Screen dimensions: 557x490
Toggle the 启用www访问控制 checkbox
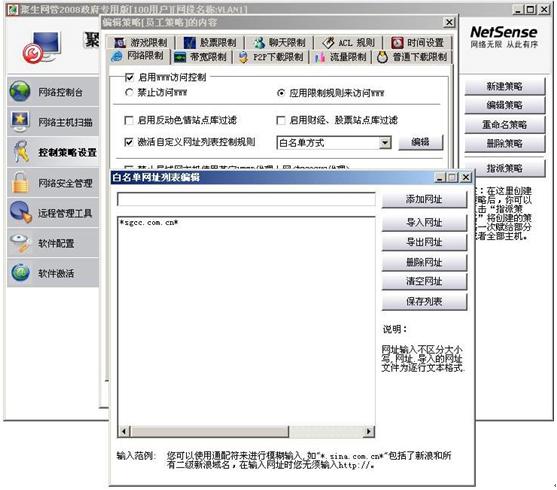click(x=129, y=77)
